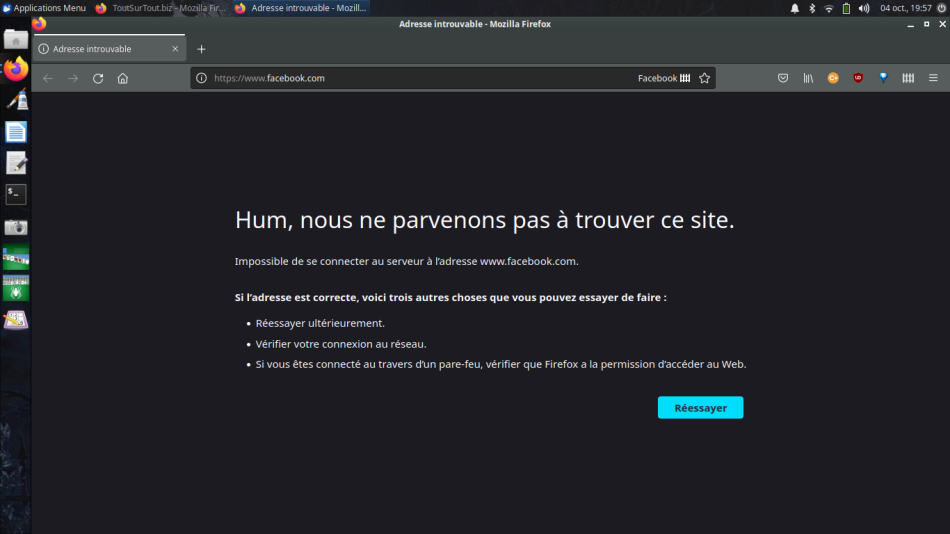The image size is (950, 534).
Task: Launch the solitaire card game in dock
Action: tap(16, 258)
